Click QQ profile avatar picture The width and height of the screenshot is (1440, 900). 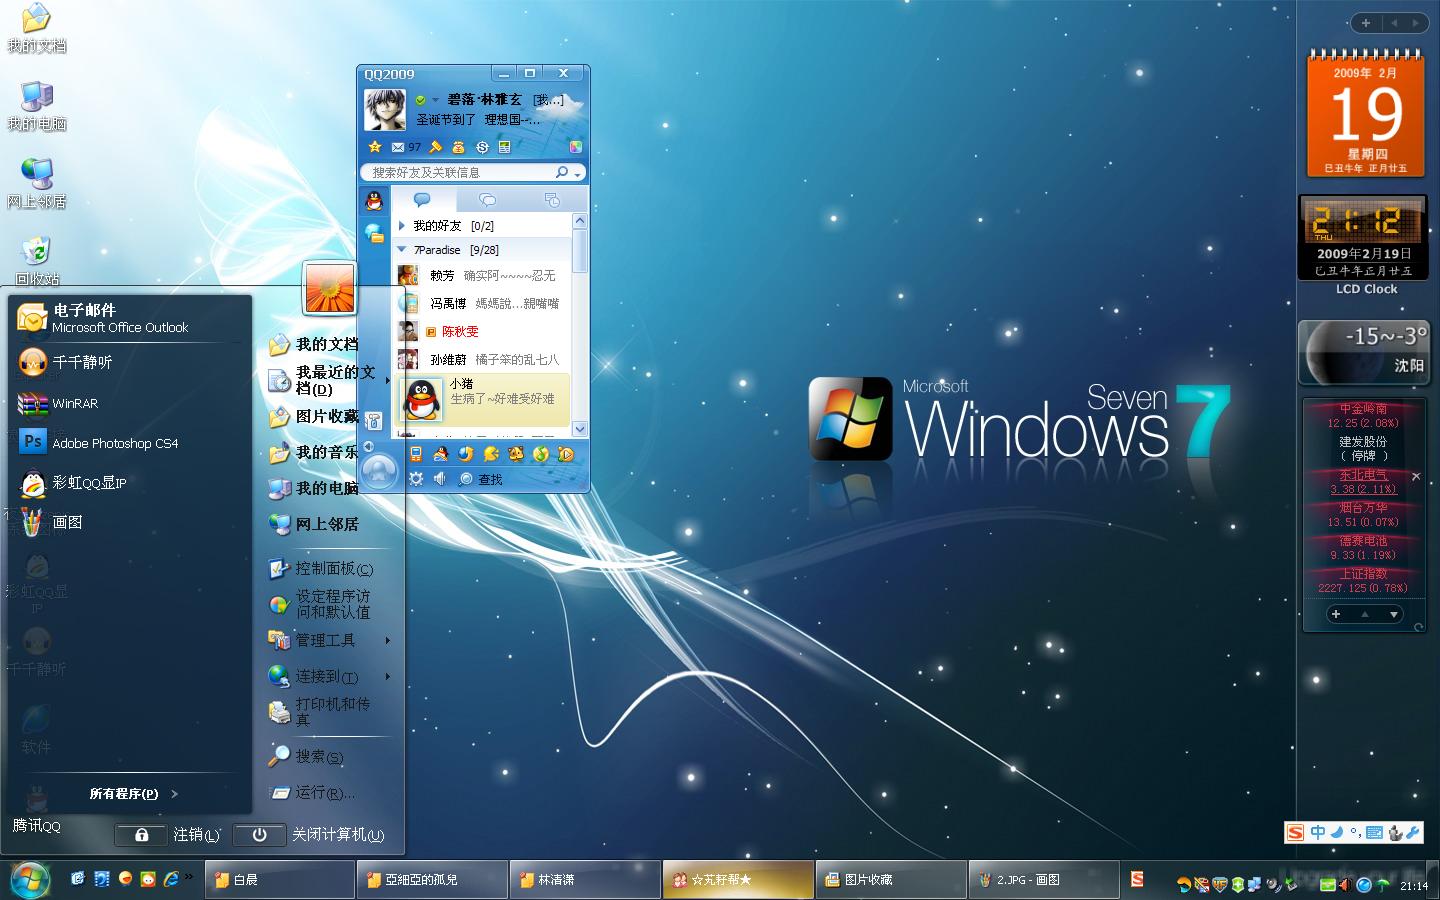coord(384,109)
